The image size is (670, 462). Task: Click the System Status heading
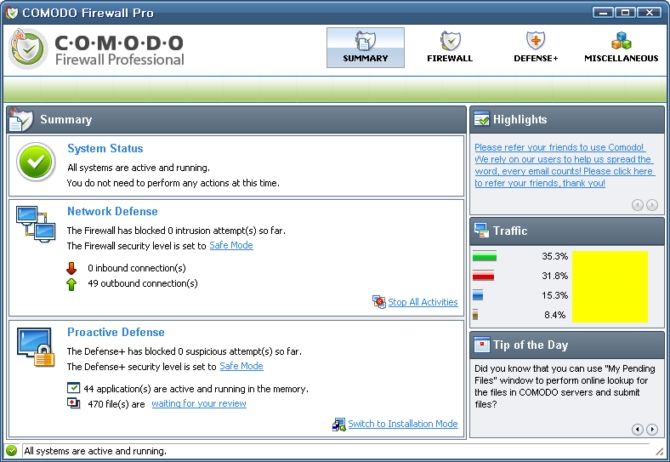(x=105, y=148)
